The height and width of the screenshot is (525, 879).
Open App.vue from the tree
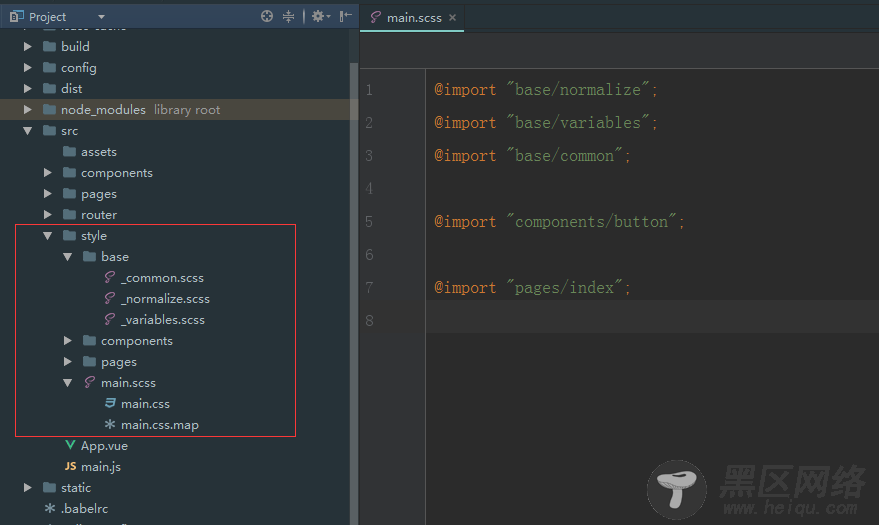point(104,446)
